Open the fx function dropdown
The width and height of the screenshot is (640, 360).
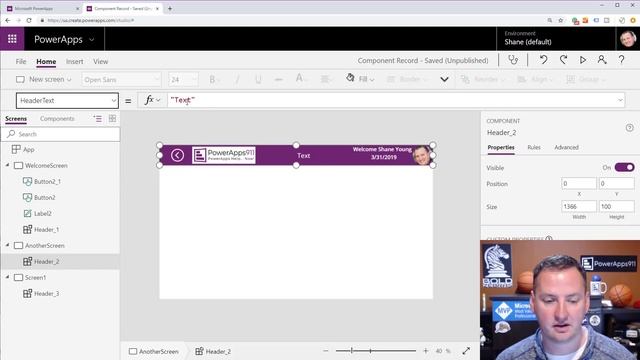(x=152, y=100)
